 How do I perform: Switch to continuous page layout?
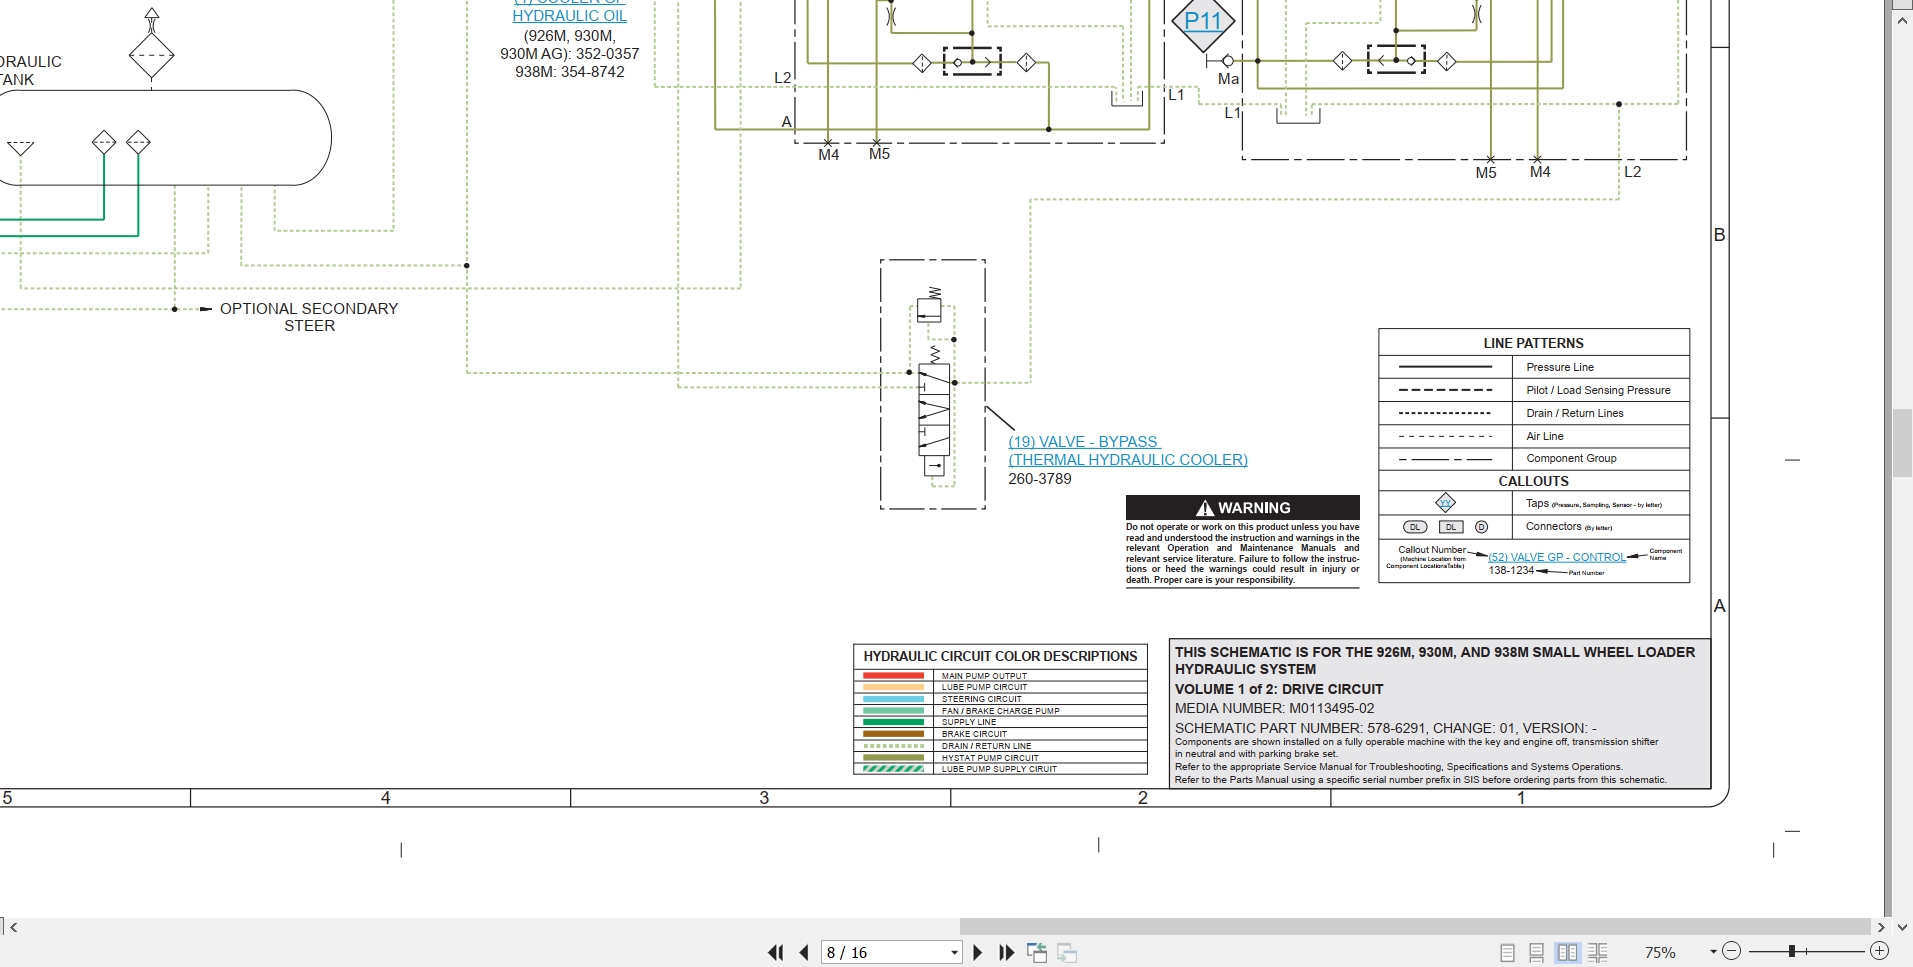1537,953
